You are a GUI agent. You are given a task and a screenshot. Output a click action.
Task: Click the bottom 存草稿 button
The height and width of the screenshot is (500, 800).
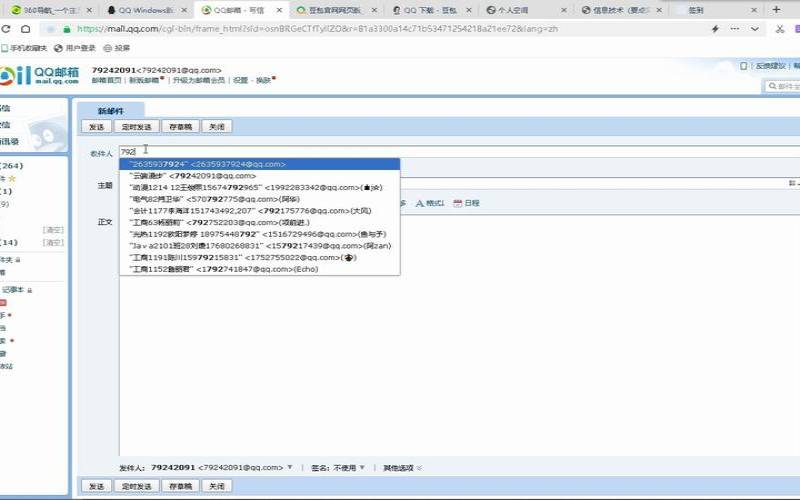point(180,486)
